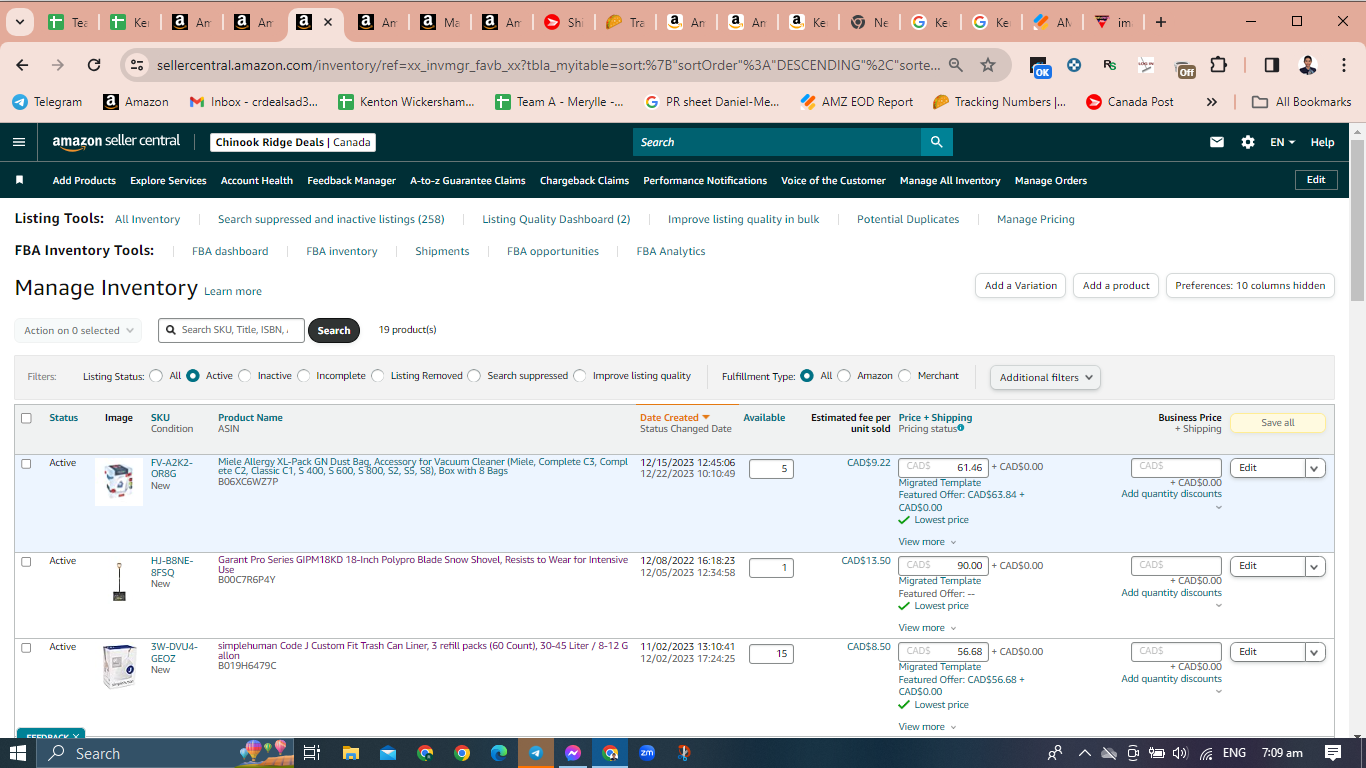Open Chrome's three-dot menu
The width and height of the screenshot is (1366, 768).
1343,65
